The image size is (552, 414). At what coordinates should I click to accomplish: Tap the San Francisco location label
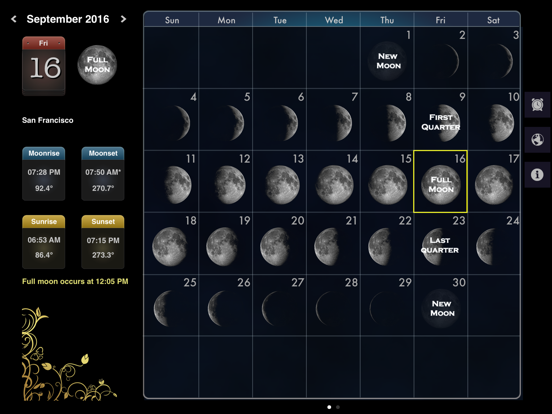tap(48, 120)
